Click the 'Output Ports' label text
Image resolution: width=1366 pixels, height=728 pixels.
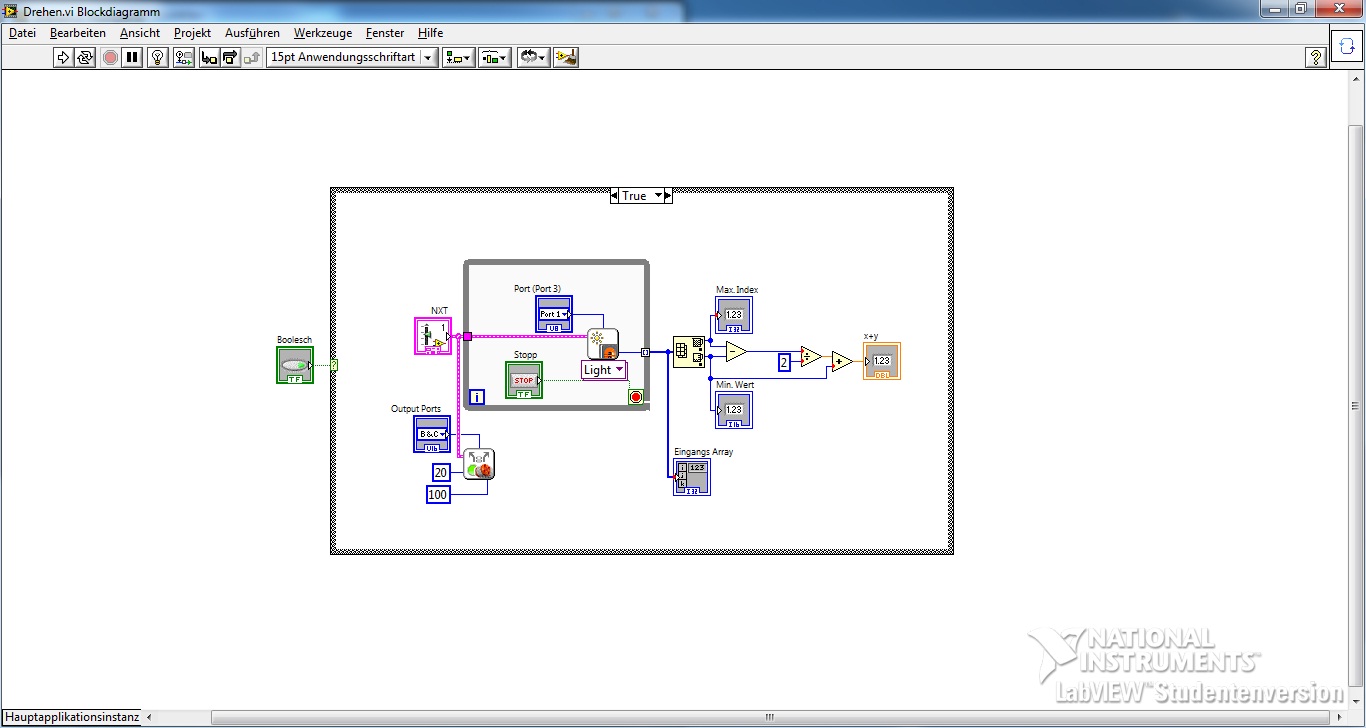(x=416, y=409)
